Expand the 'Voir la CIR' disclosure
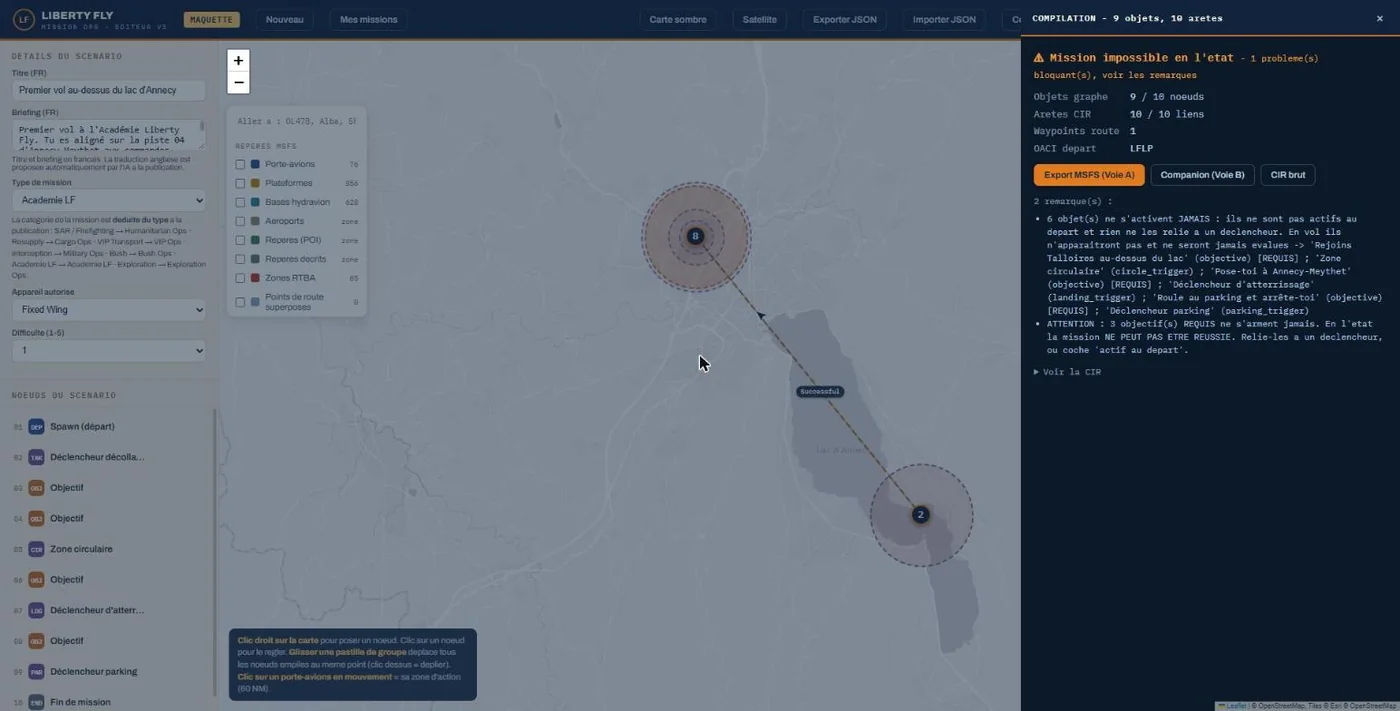Viewport: 1400px width, 711px height. pyautogui.click(x=1067, y=372)
